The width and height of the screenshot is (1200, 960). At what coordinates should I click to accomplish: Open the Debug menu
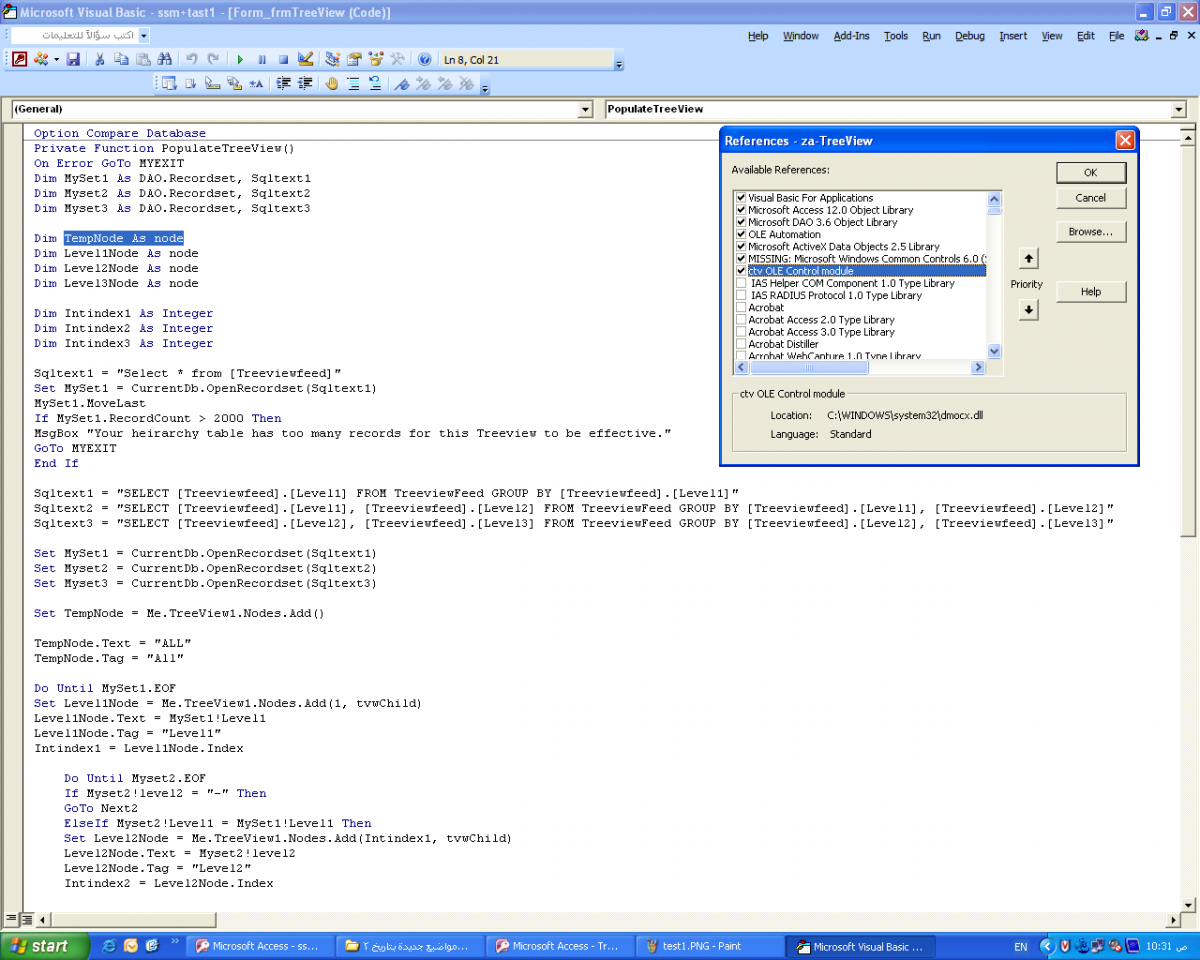coord(970,36)
